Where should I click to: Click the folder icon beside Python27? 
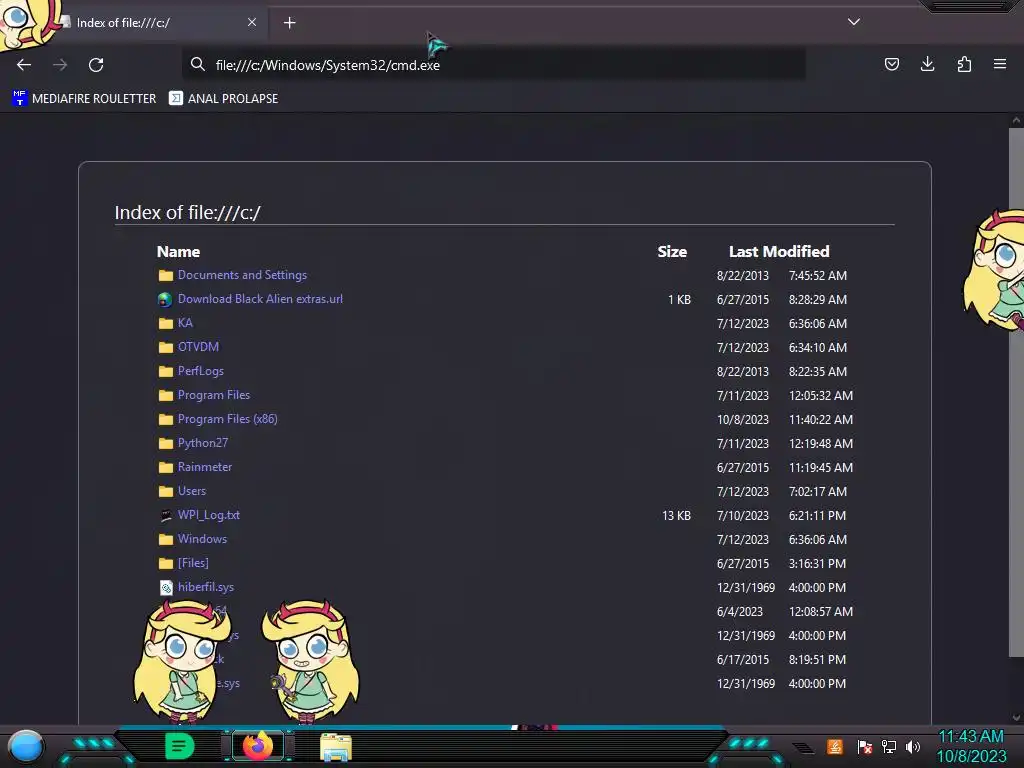pos(166,443)
